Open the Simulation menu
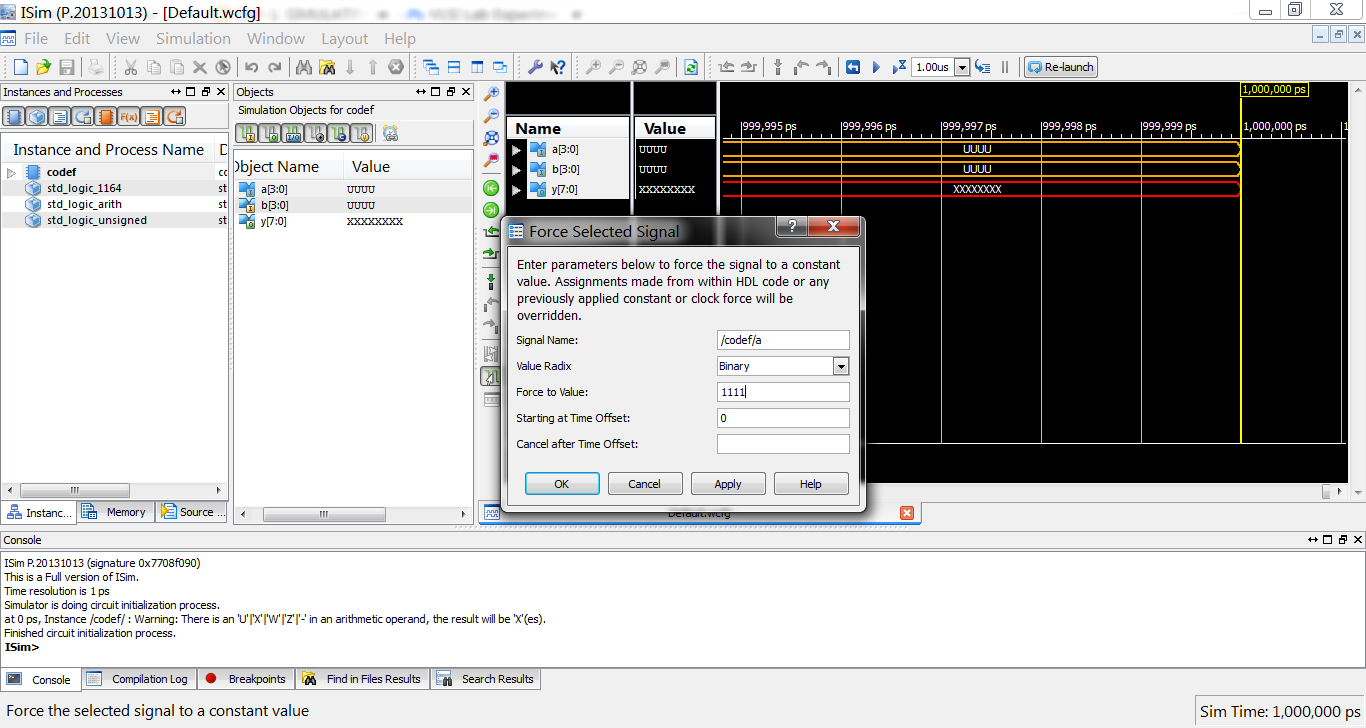Viewport: 1366px width, 728px height. (x=193, y=38)
